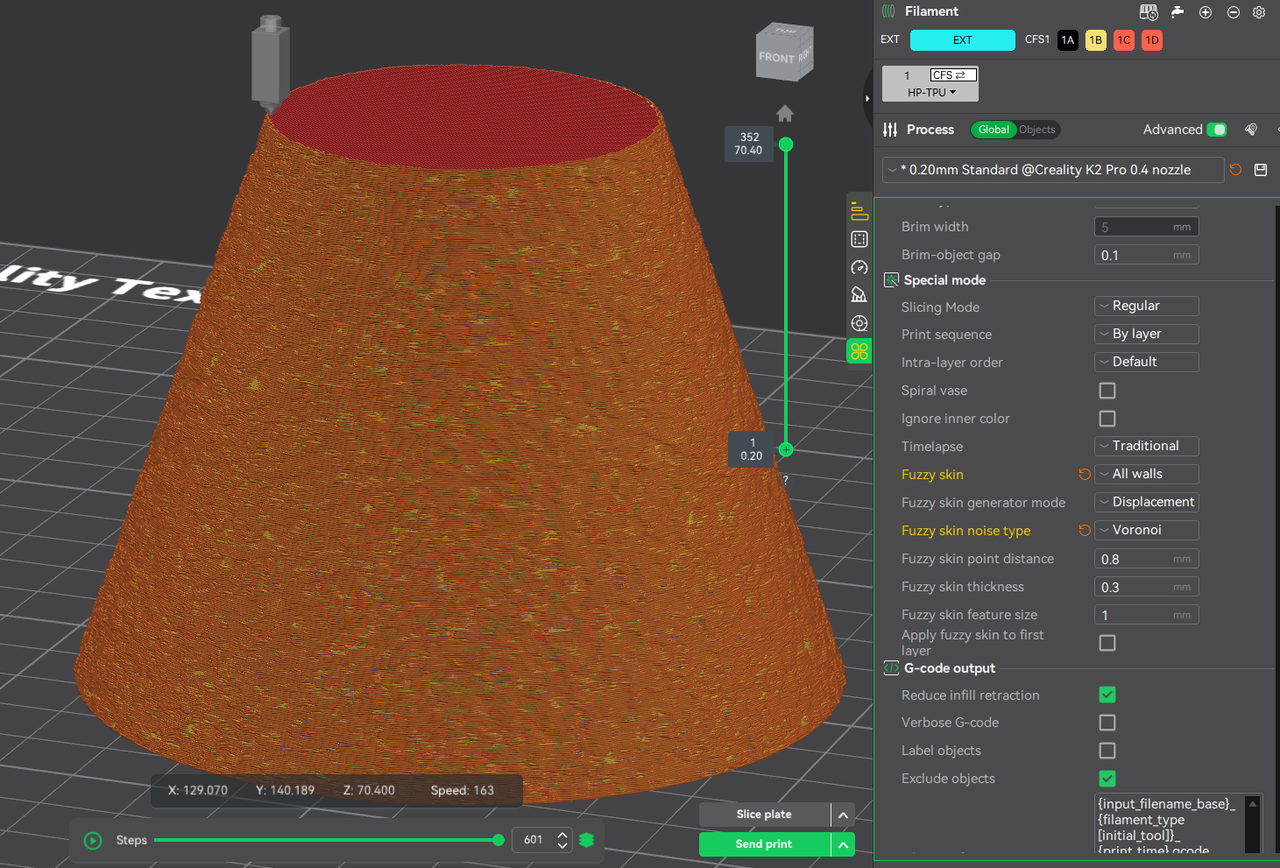Open the Support settings tab icon

[x=859, y=295]
